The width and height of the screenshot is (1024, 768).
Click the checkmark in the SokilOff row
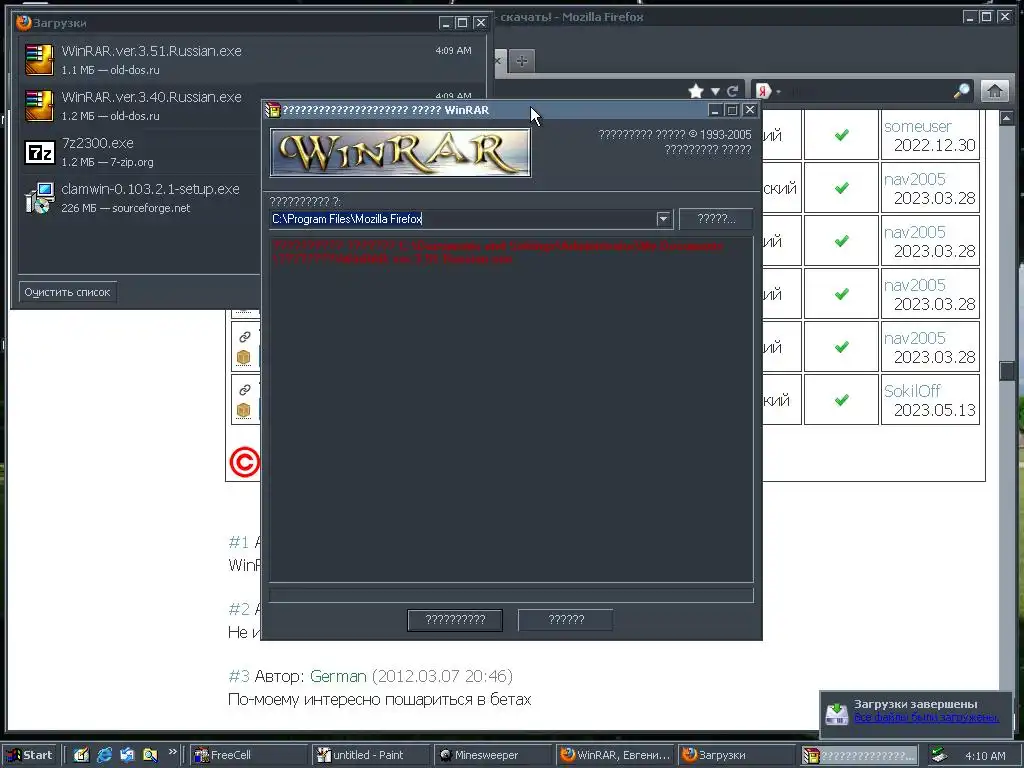842,400
